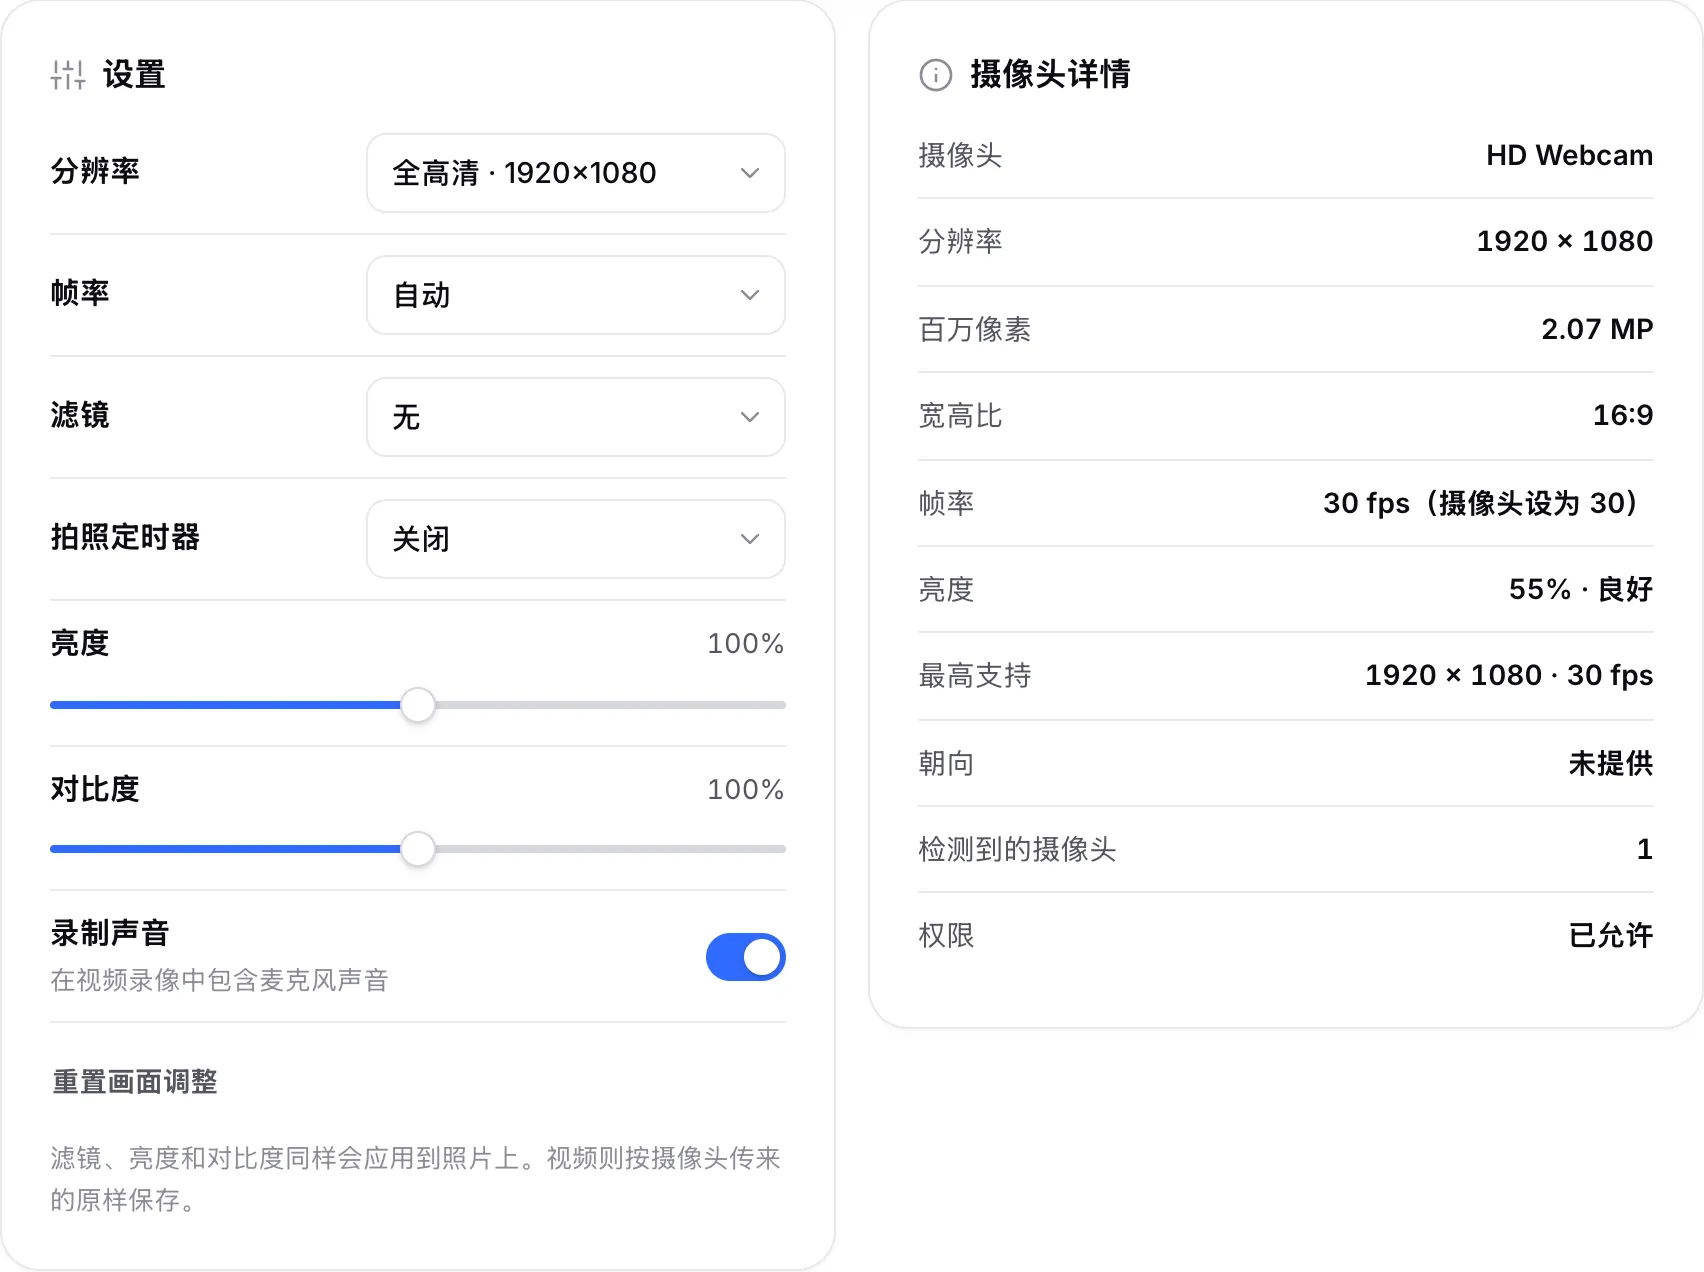This screenshot has height=1272, width=1704.
Task: Open the 帧率 frame rate dropdown
Action: [576, 295]
